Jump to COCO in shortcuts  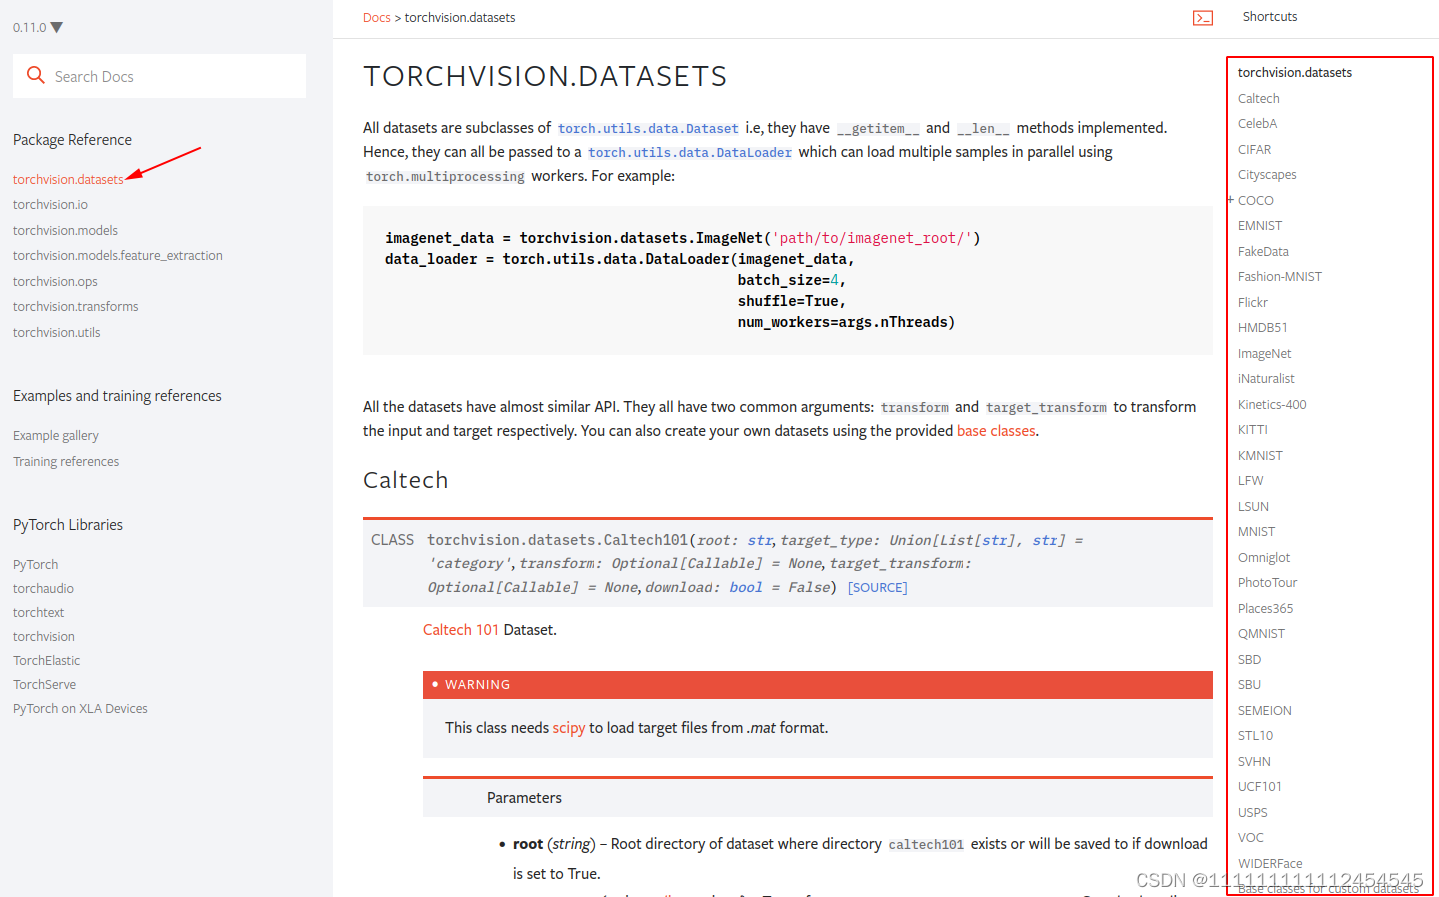(1256, 201)
